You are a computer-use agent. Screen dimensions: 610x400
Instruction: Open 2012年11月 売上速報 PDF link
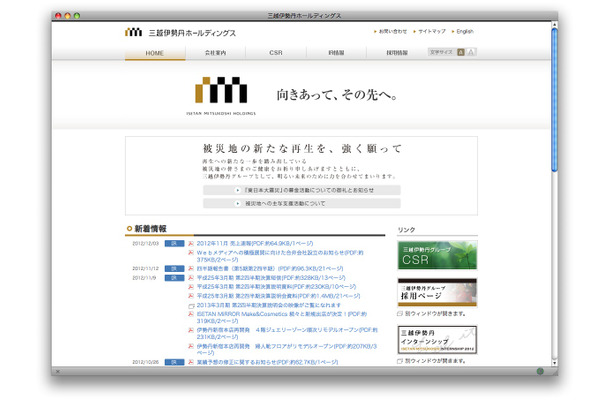coord(255,244)
